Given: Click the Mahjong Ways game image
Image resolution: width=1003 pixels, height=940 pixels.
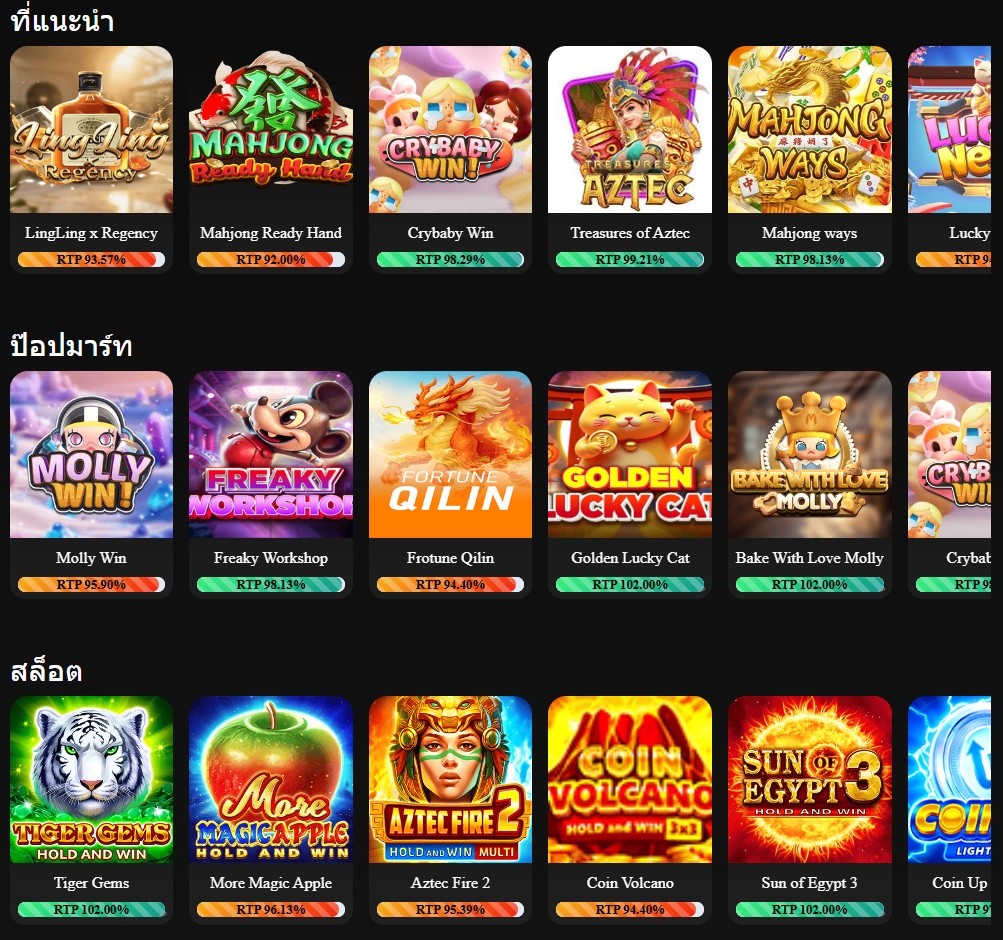Looking at the screenshot, I should click(810, 129).
